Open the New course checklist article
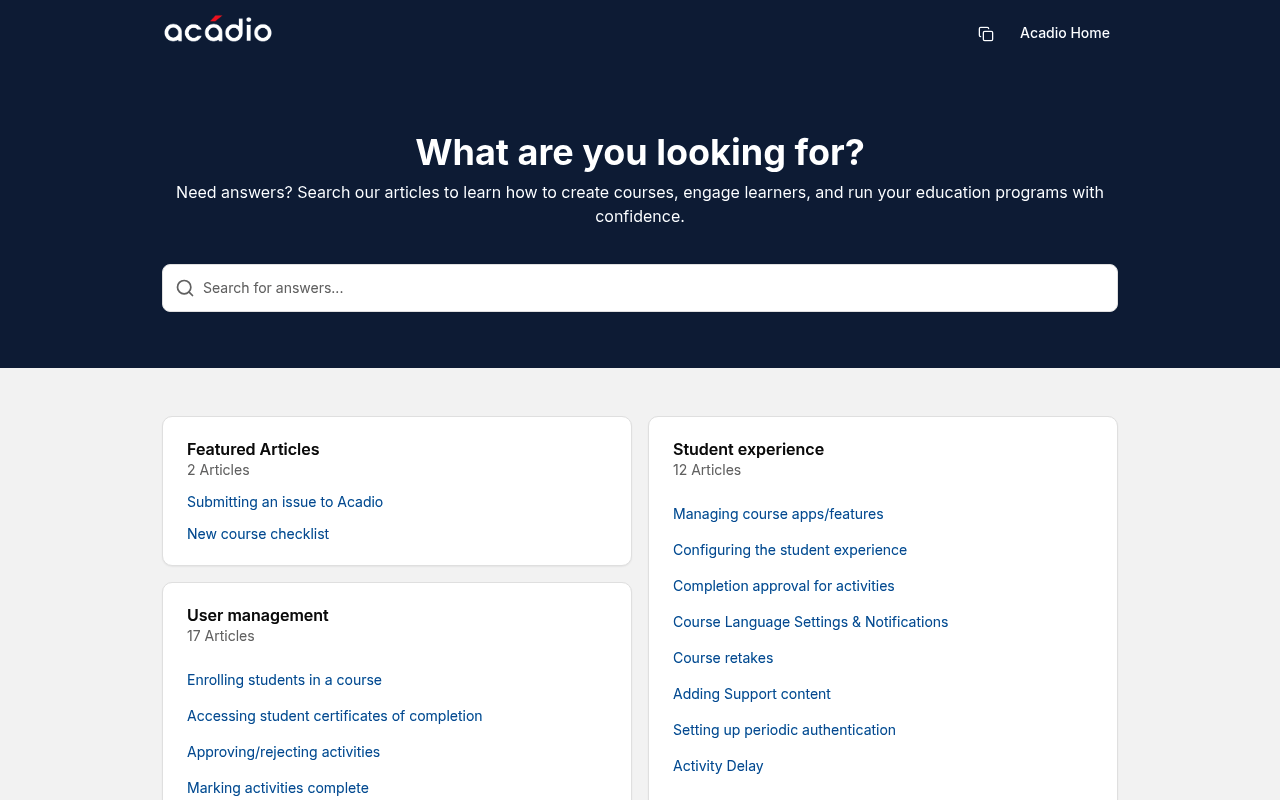 258,534
